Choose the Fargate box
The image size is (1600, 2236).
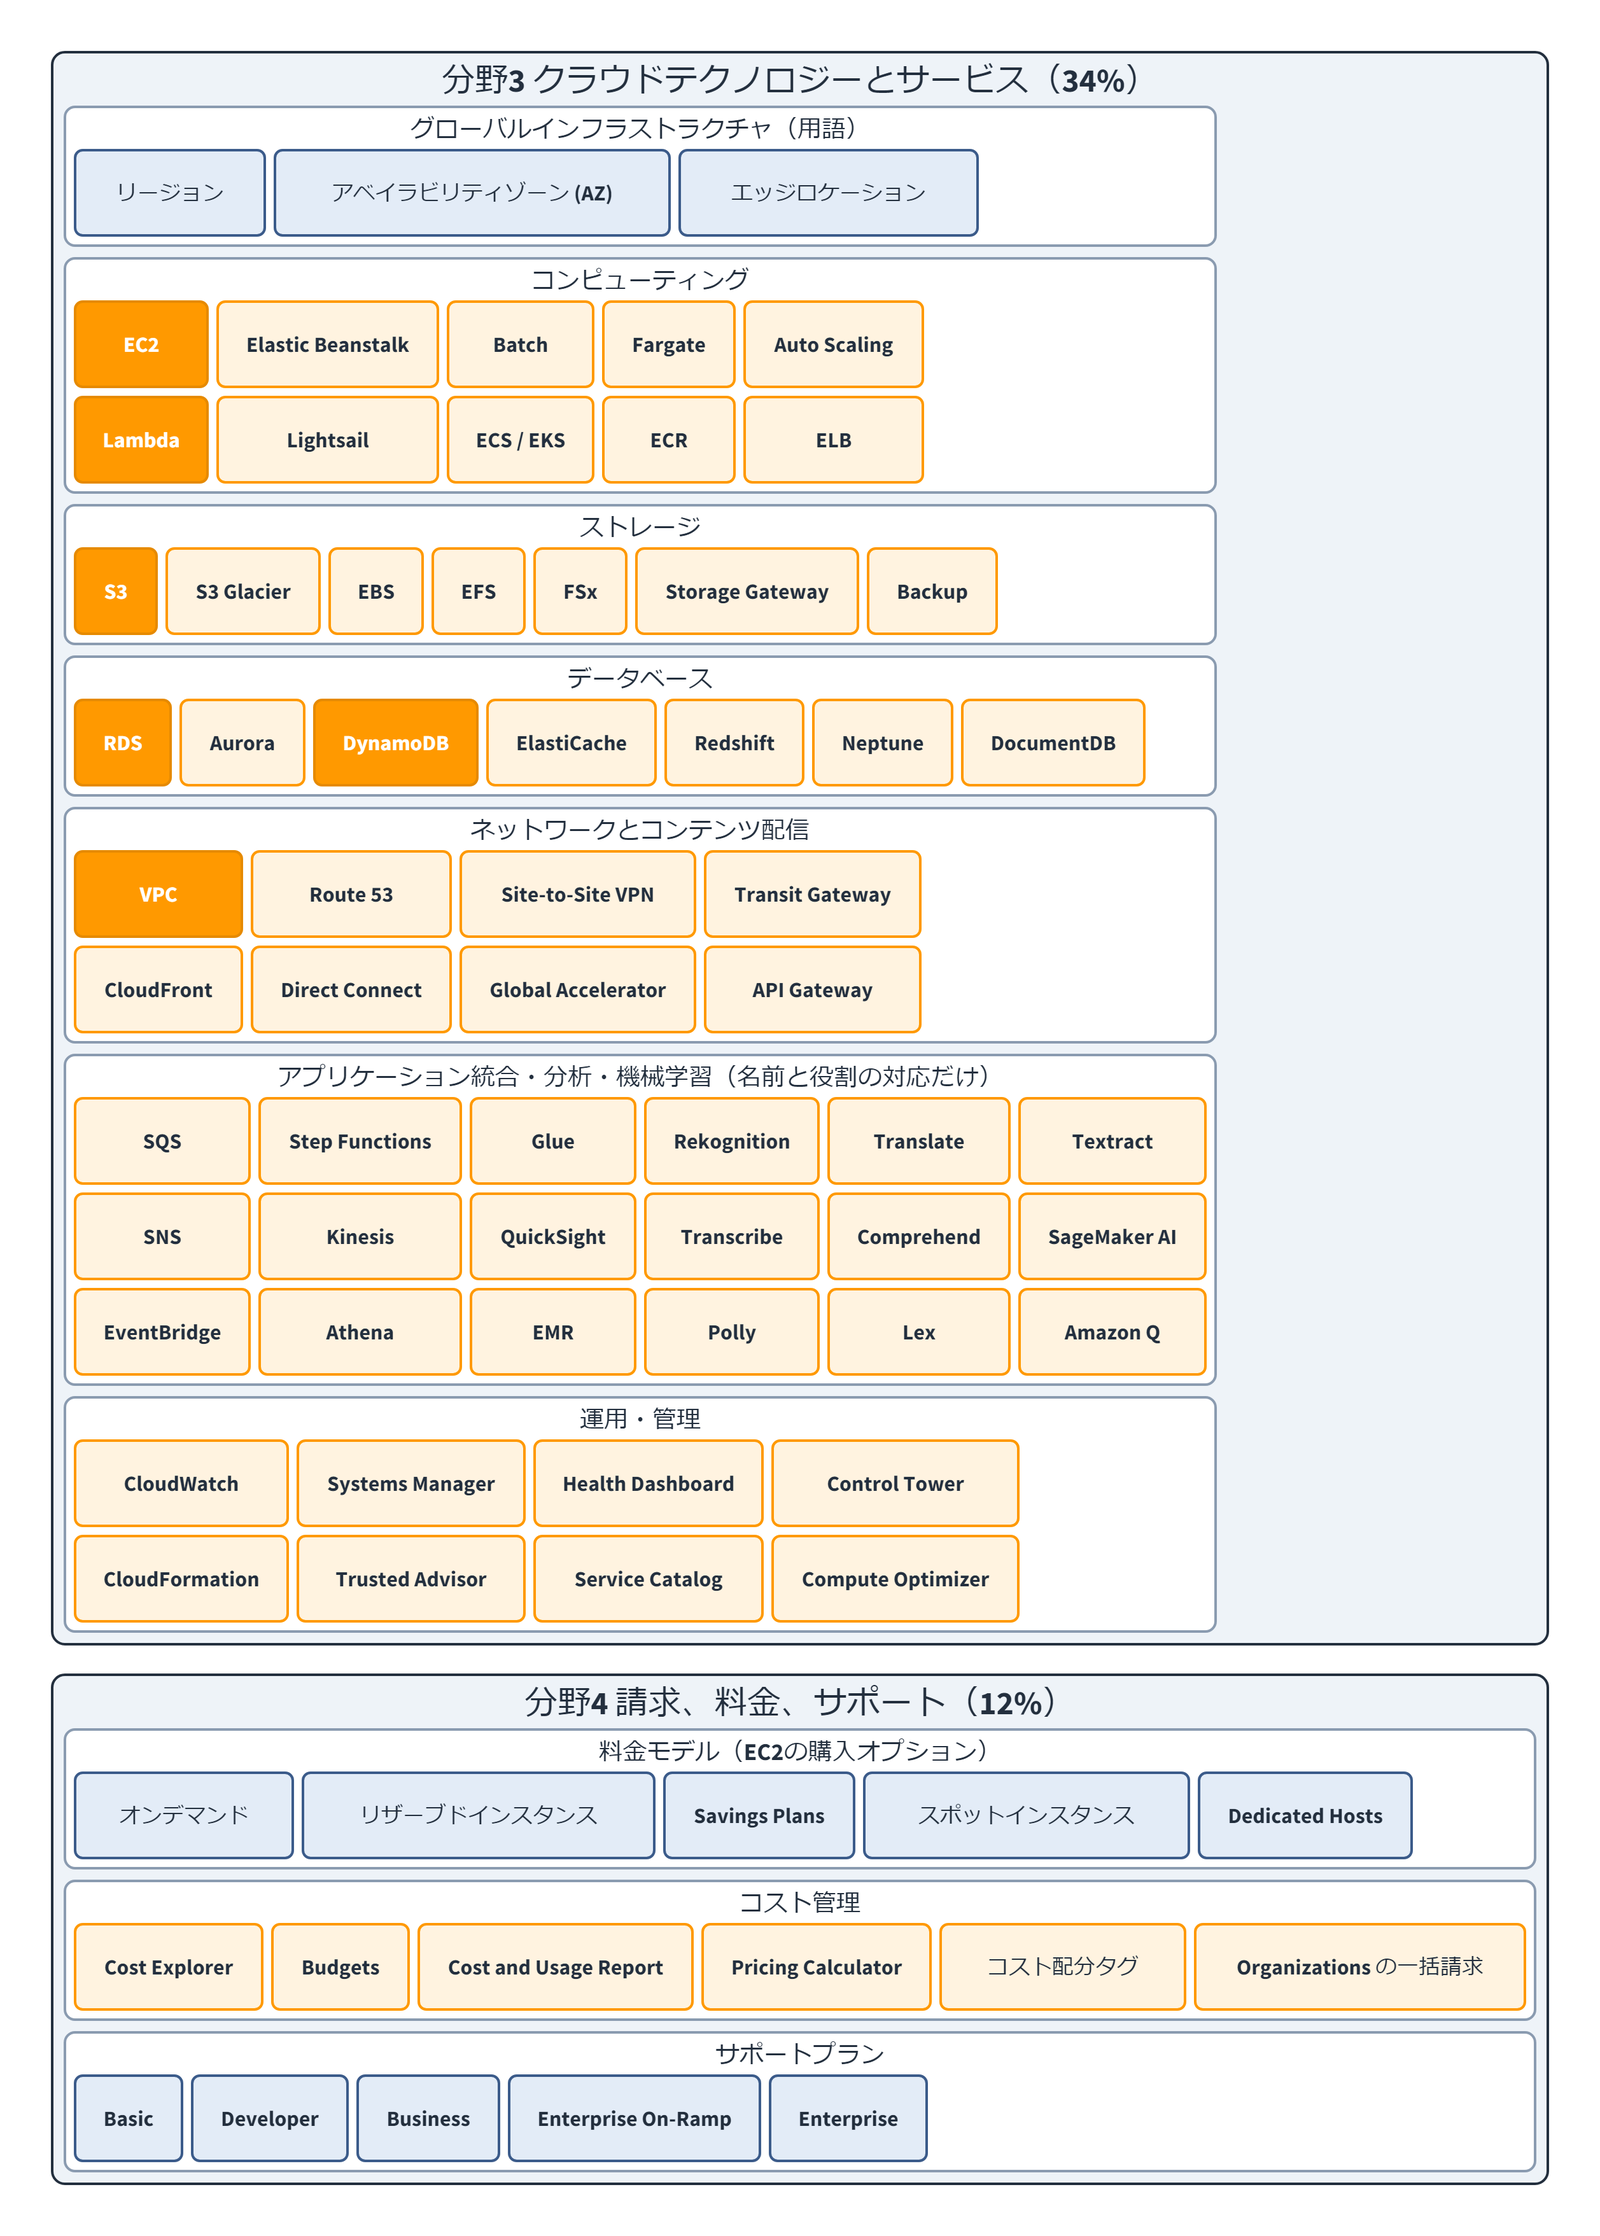coord(668,344)
